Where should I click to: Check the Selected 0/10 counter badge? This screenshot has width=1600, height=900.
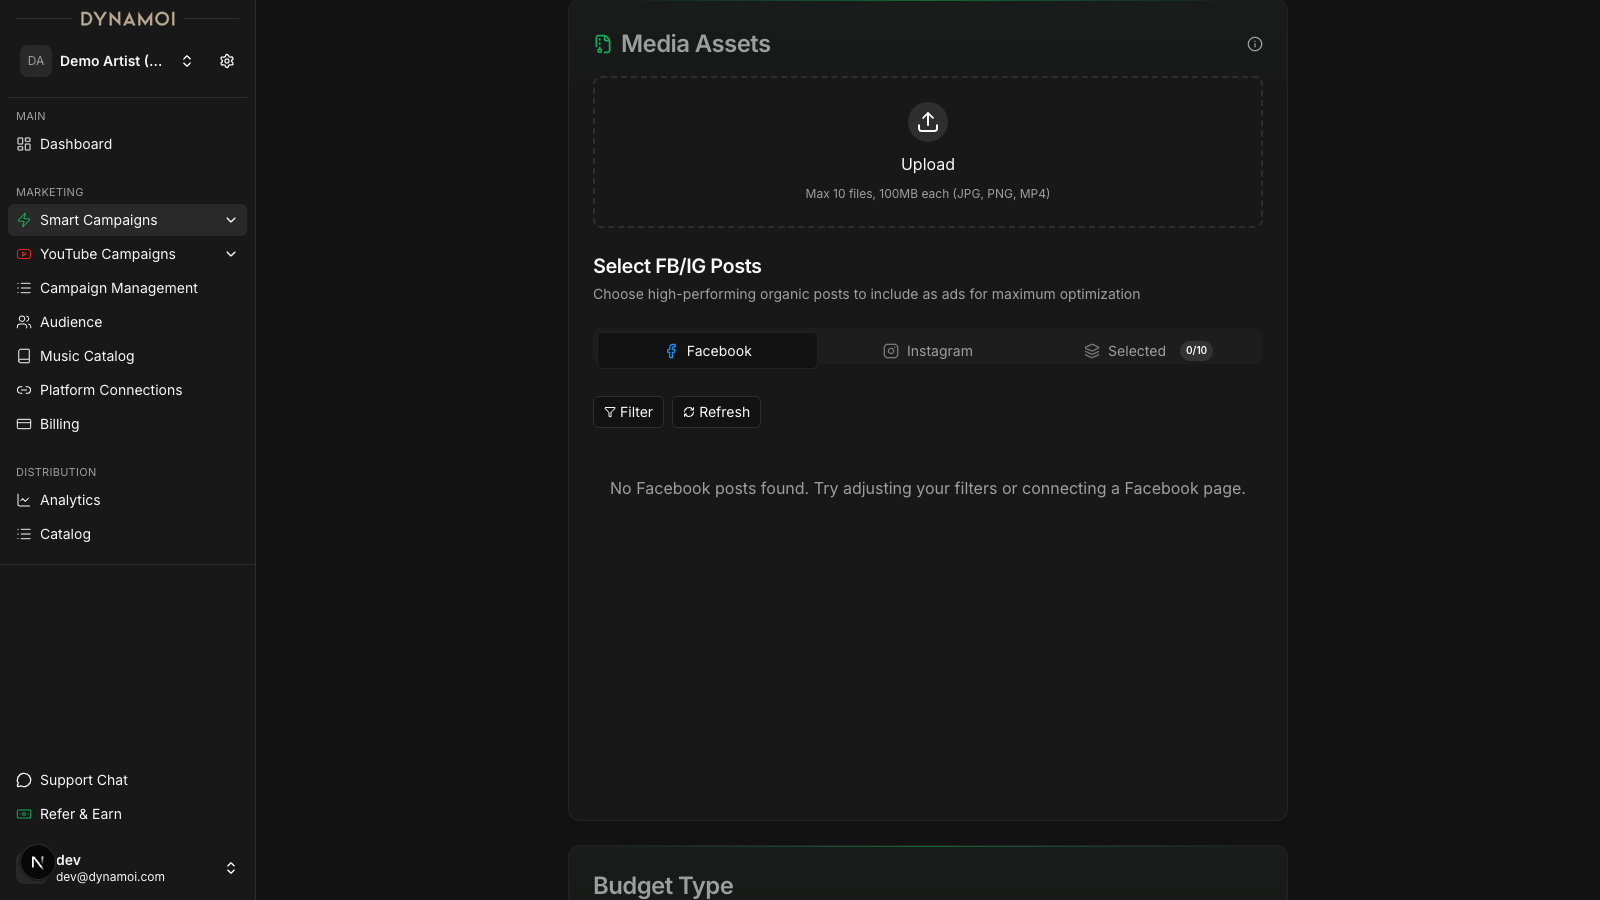(1195, 351)
